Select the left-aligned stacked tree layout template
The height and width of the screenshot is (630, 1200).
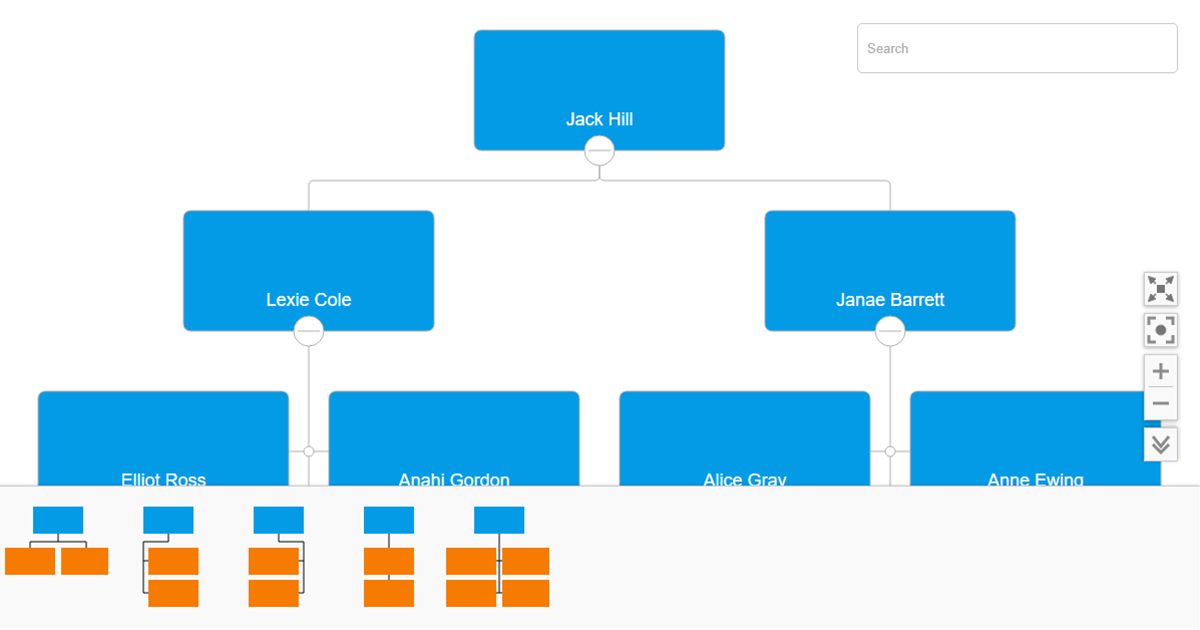point(170,555)
